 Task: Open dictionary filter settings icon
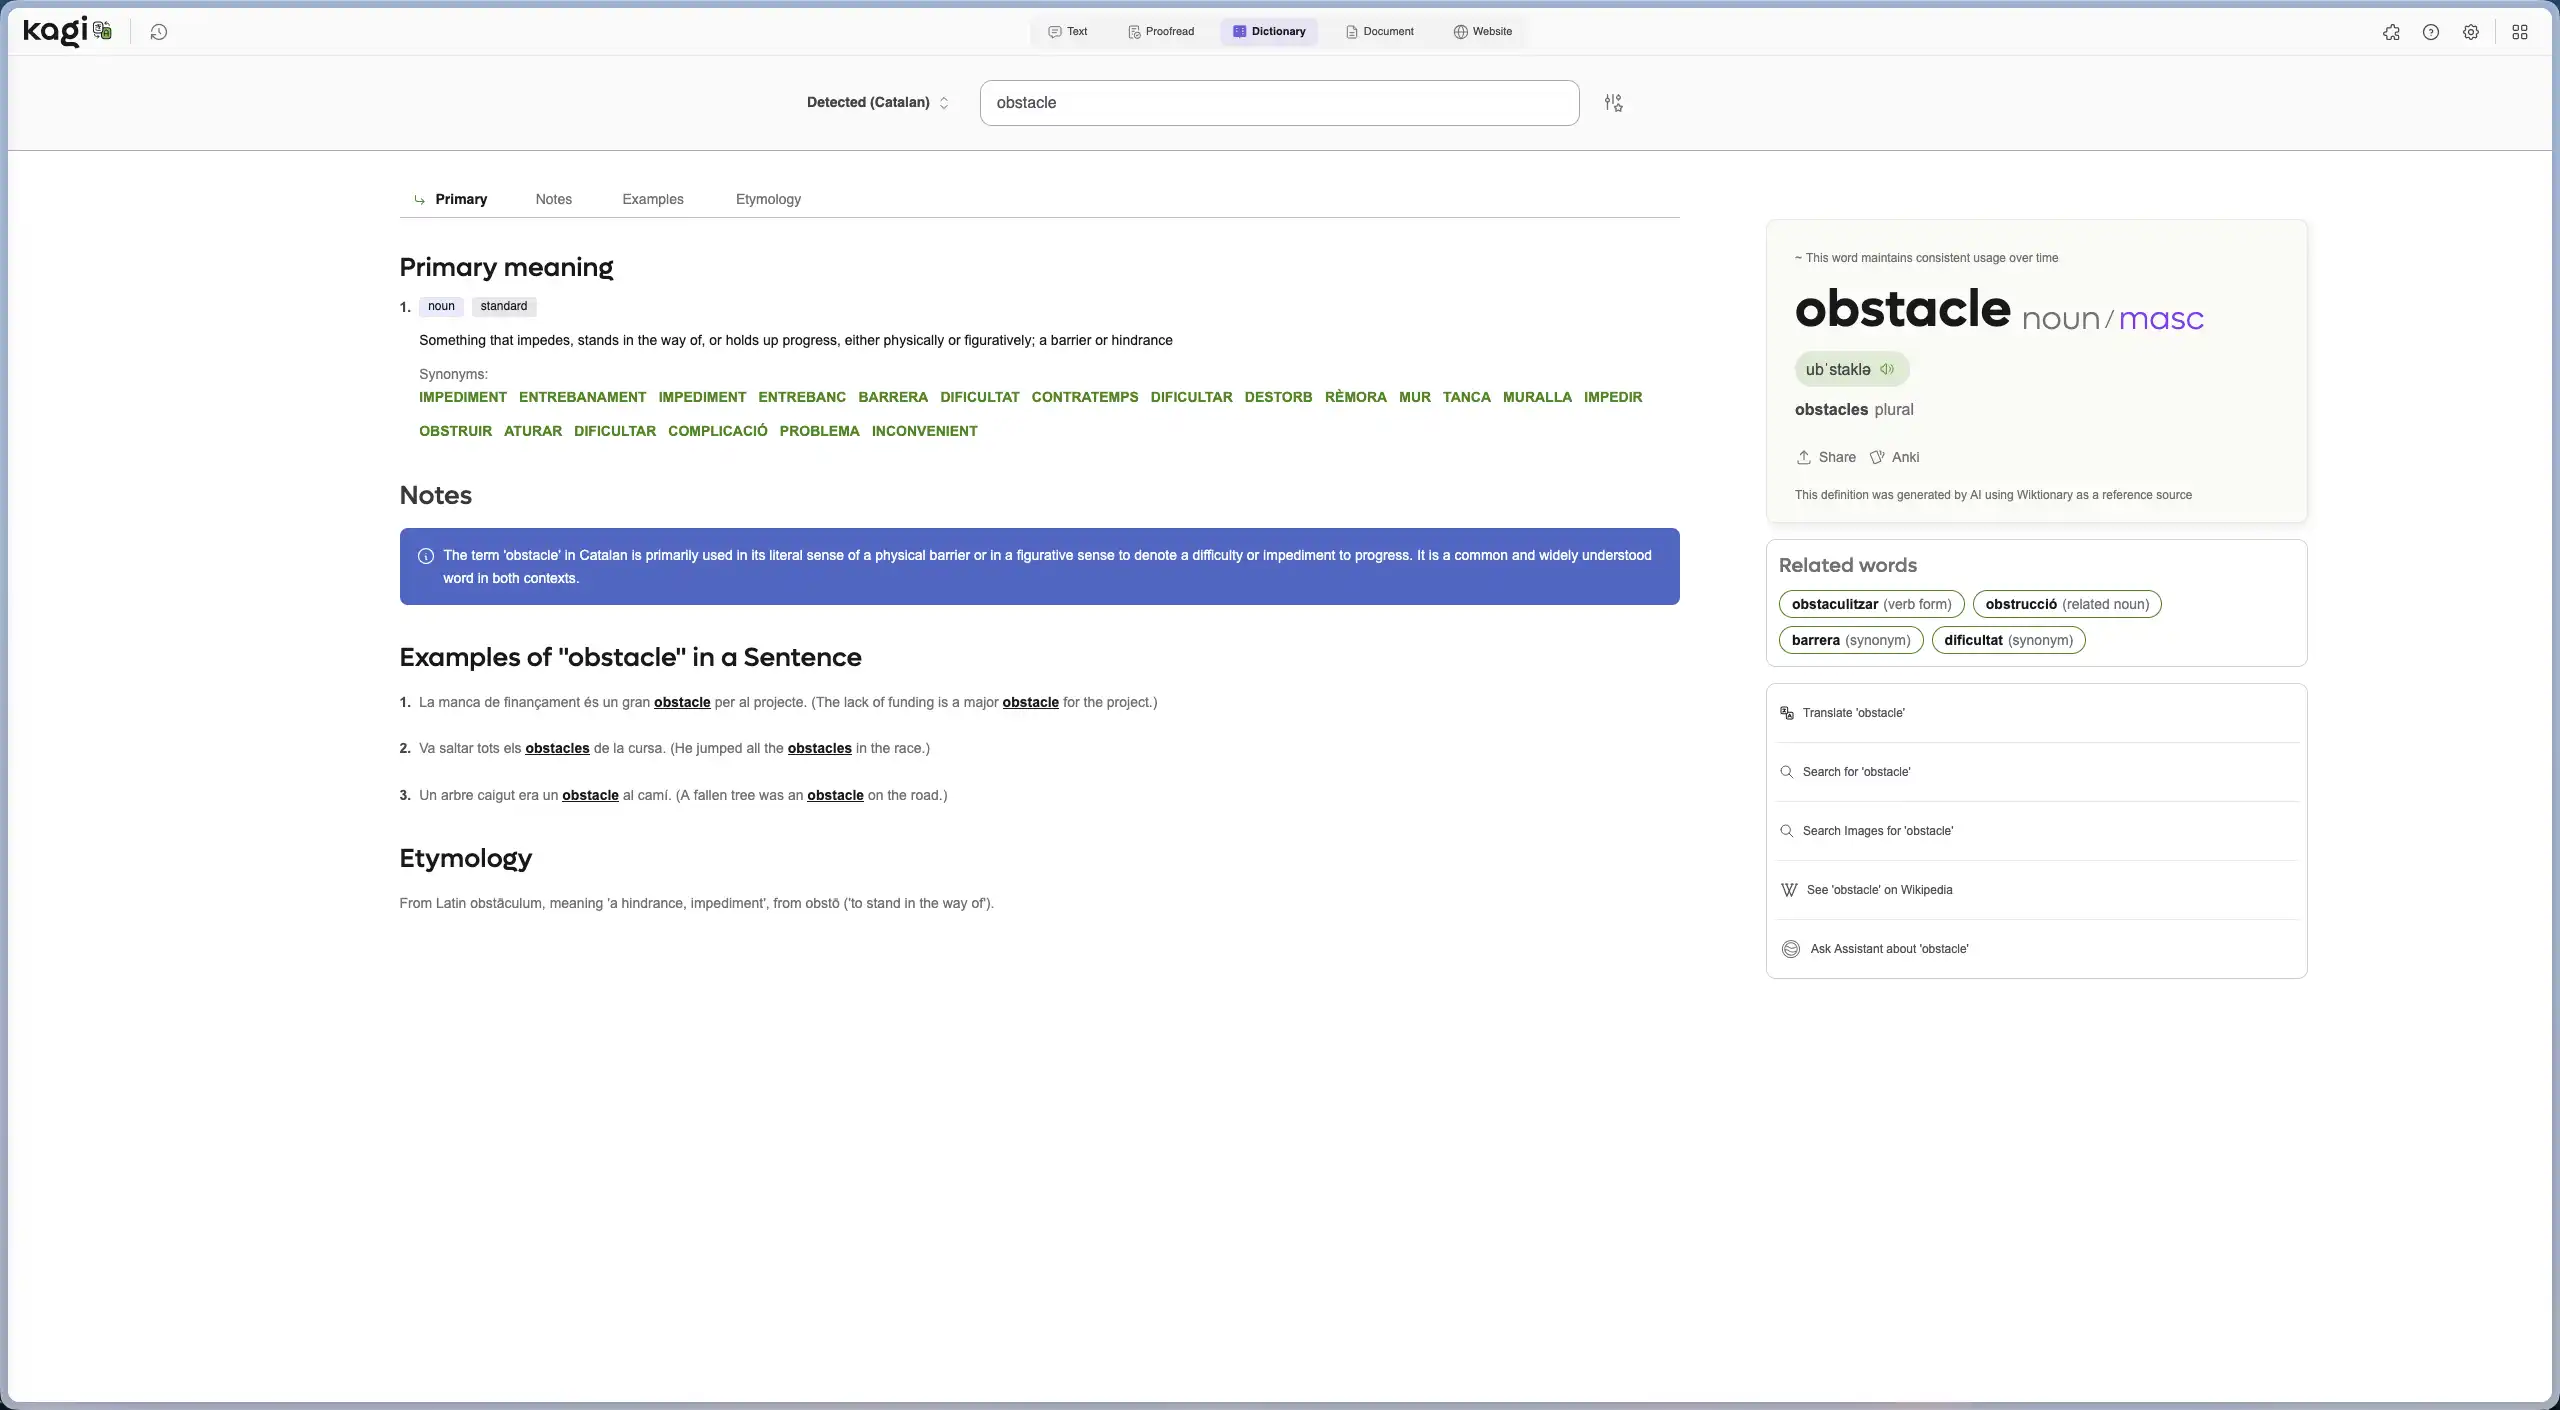tap(1613, 103)
